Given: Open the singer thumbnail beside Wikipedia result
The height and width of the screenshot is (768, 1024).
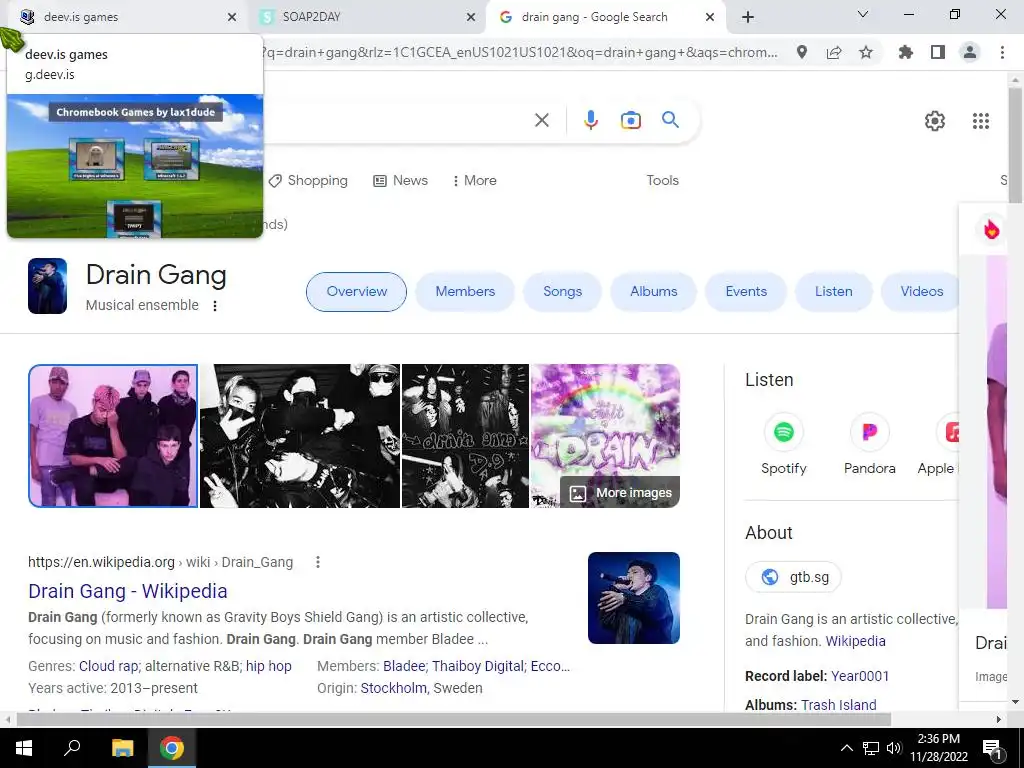Looking at the screenshot, I should coord(633,598).
